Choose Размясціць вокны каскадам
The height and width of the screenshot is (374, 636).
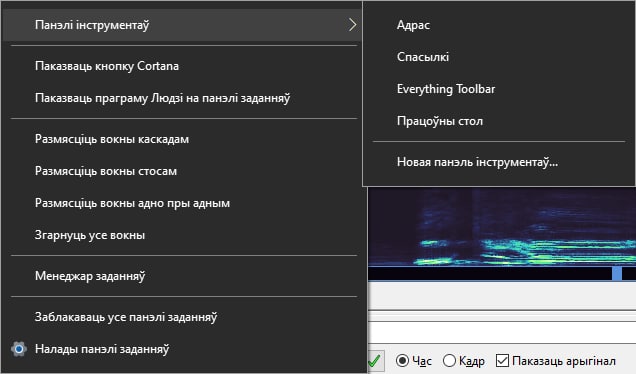pyautogui.click(x=181, y=139)
